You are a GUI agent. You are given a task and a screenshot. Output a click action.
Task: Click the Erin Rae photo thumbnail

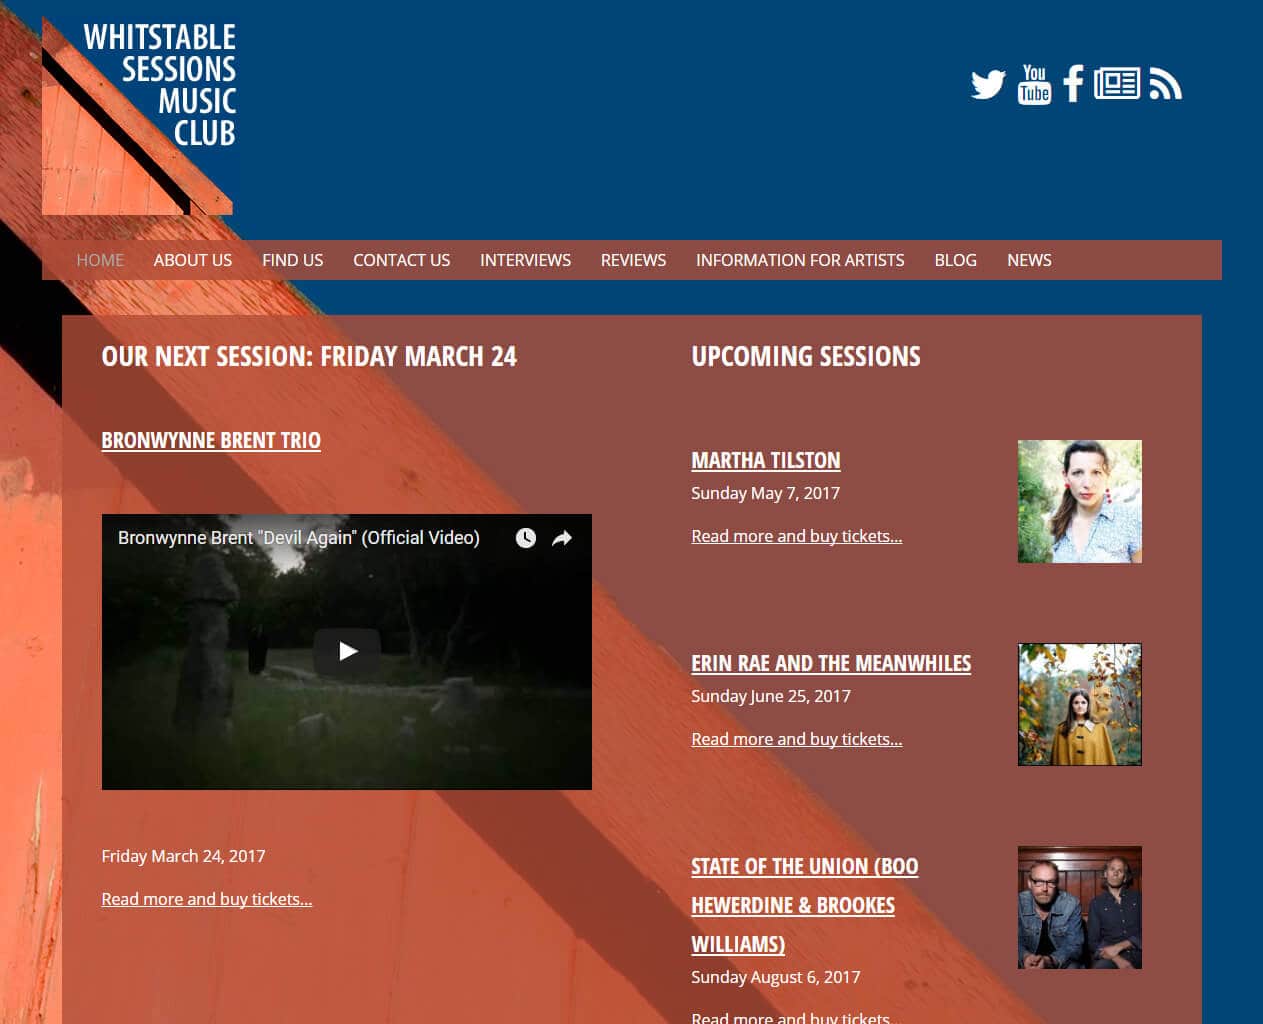tap(1080, 704)
